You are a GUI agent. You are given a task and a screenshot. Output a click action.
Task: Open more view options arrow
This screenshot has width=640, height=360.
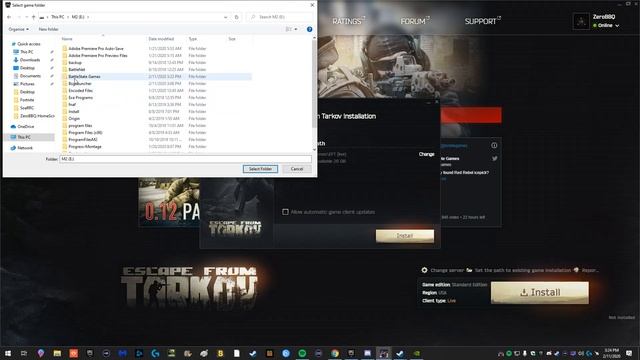click(296, 29)
